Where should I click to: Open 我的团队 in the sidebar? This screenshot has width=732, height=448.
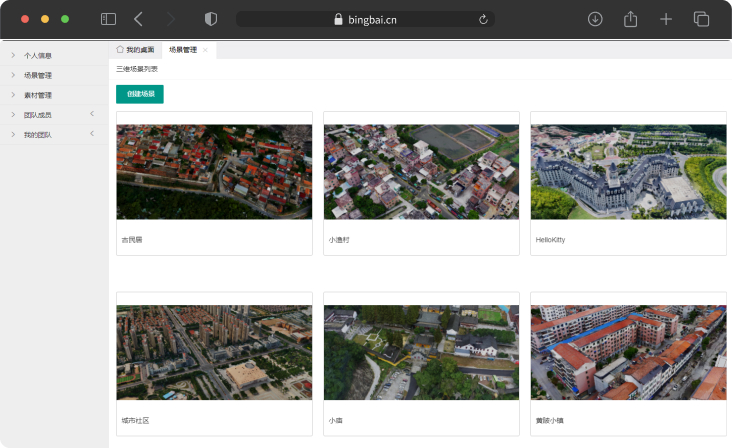tap(38, 134)
